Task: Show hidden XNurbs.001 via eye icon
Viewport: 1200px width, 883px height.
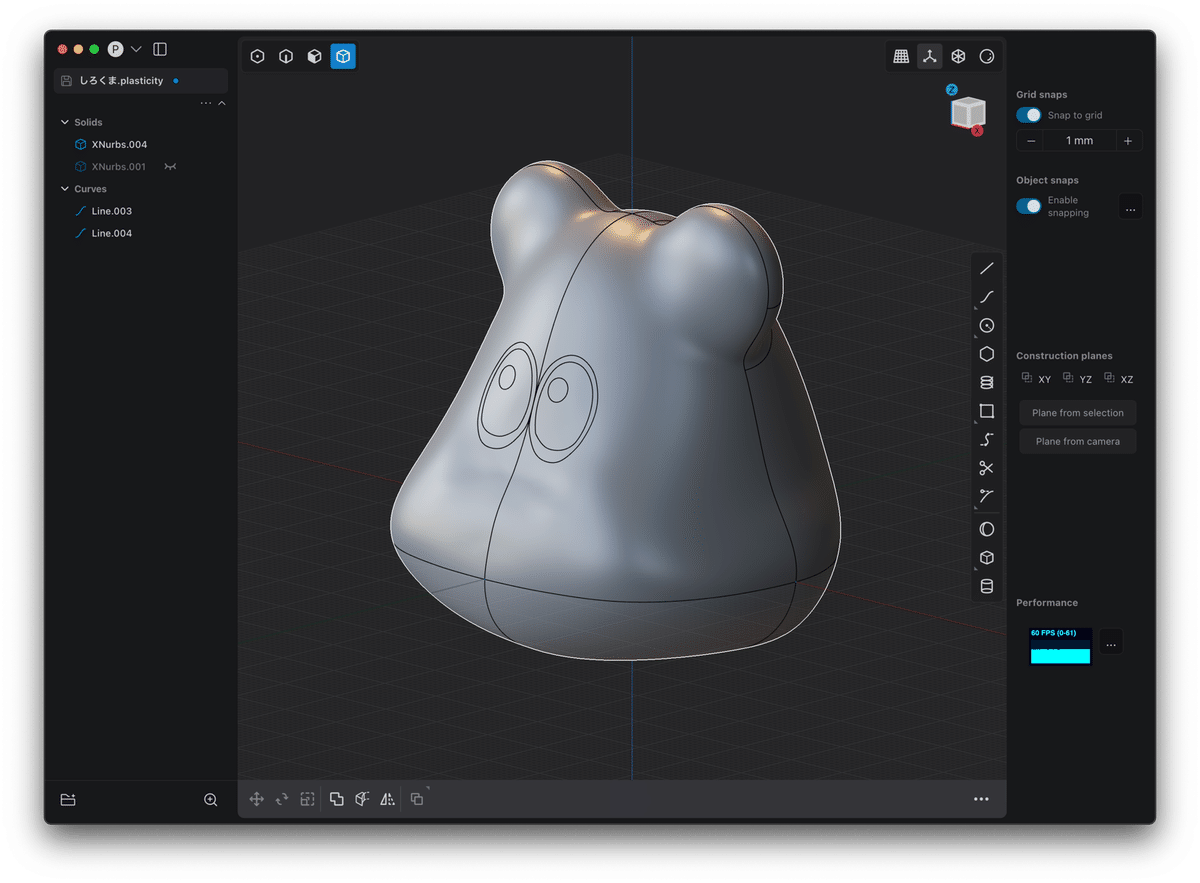Action: pos(170,167)
